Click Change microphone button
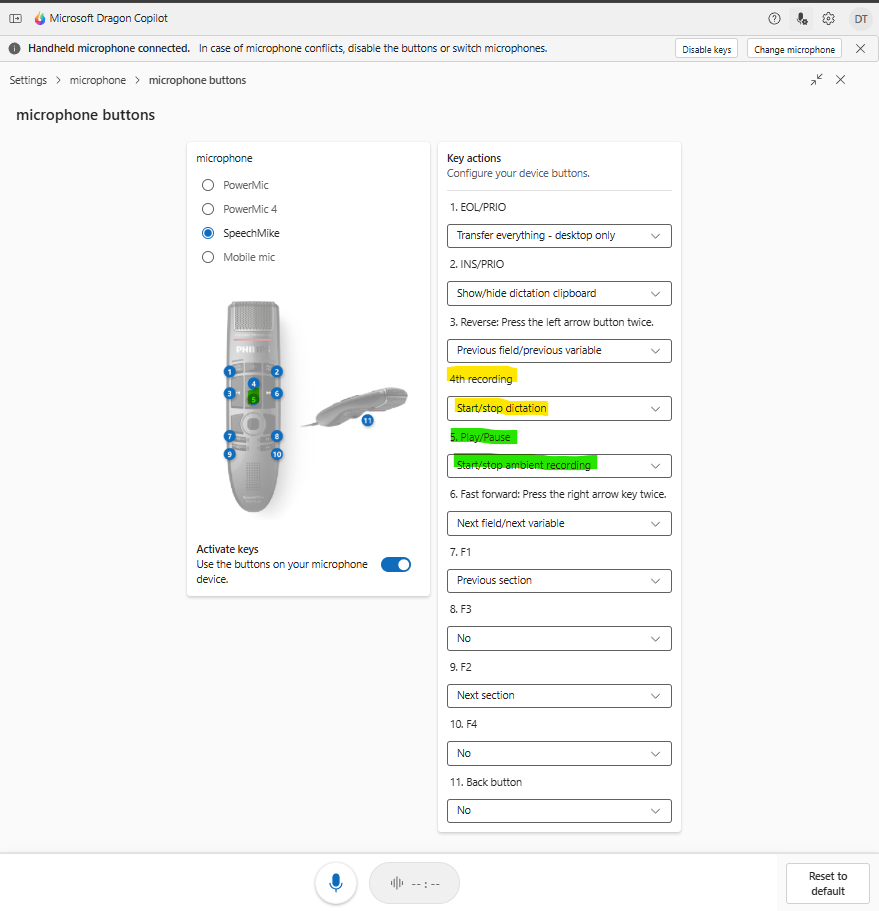The width and height of the screenshot is (879, 911). tap(794, 49)
